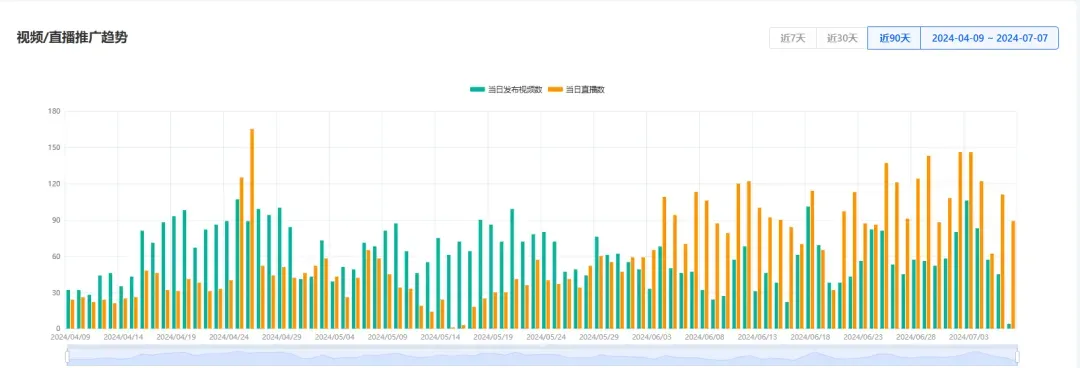Image resolution: width=1080 pixels, height=368 pixels.
Task: Toggle the 当日发布视频数 legend series
Action: (506, 90)
